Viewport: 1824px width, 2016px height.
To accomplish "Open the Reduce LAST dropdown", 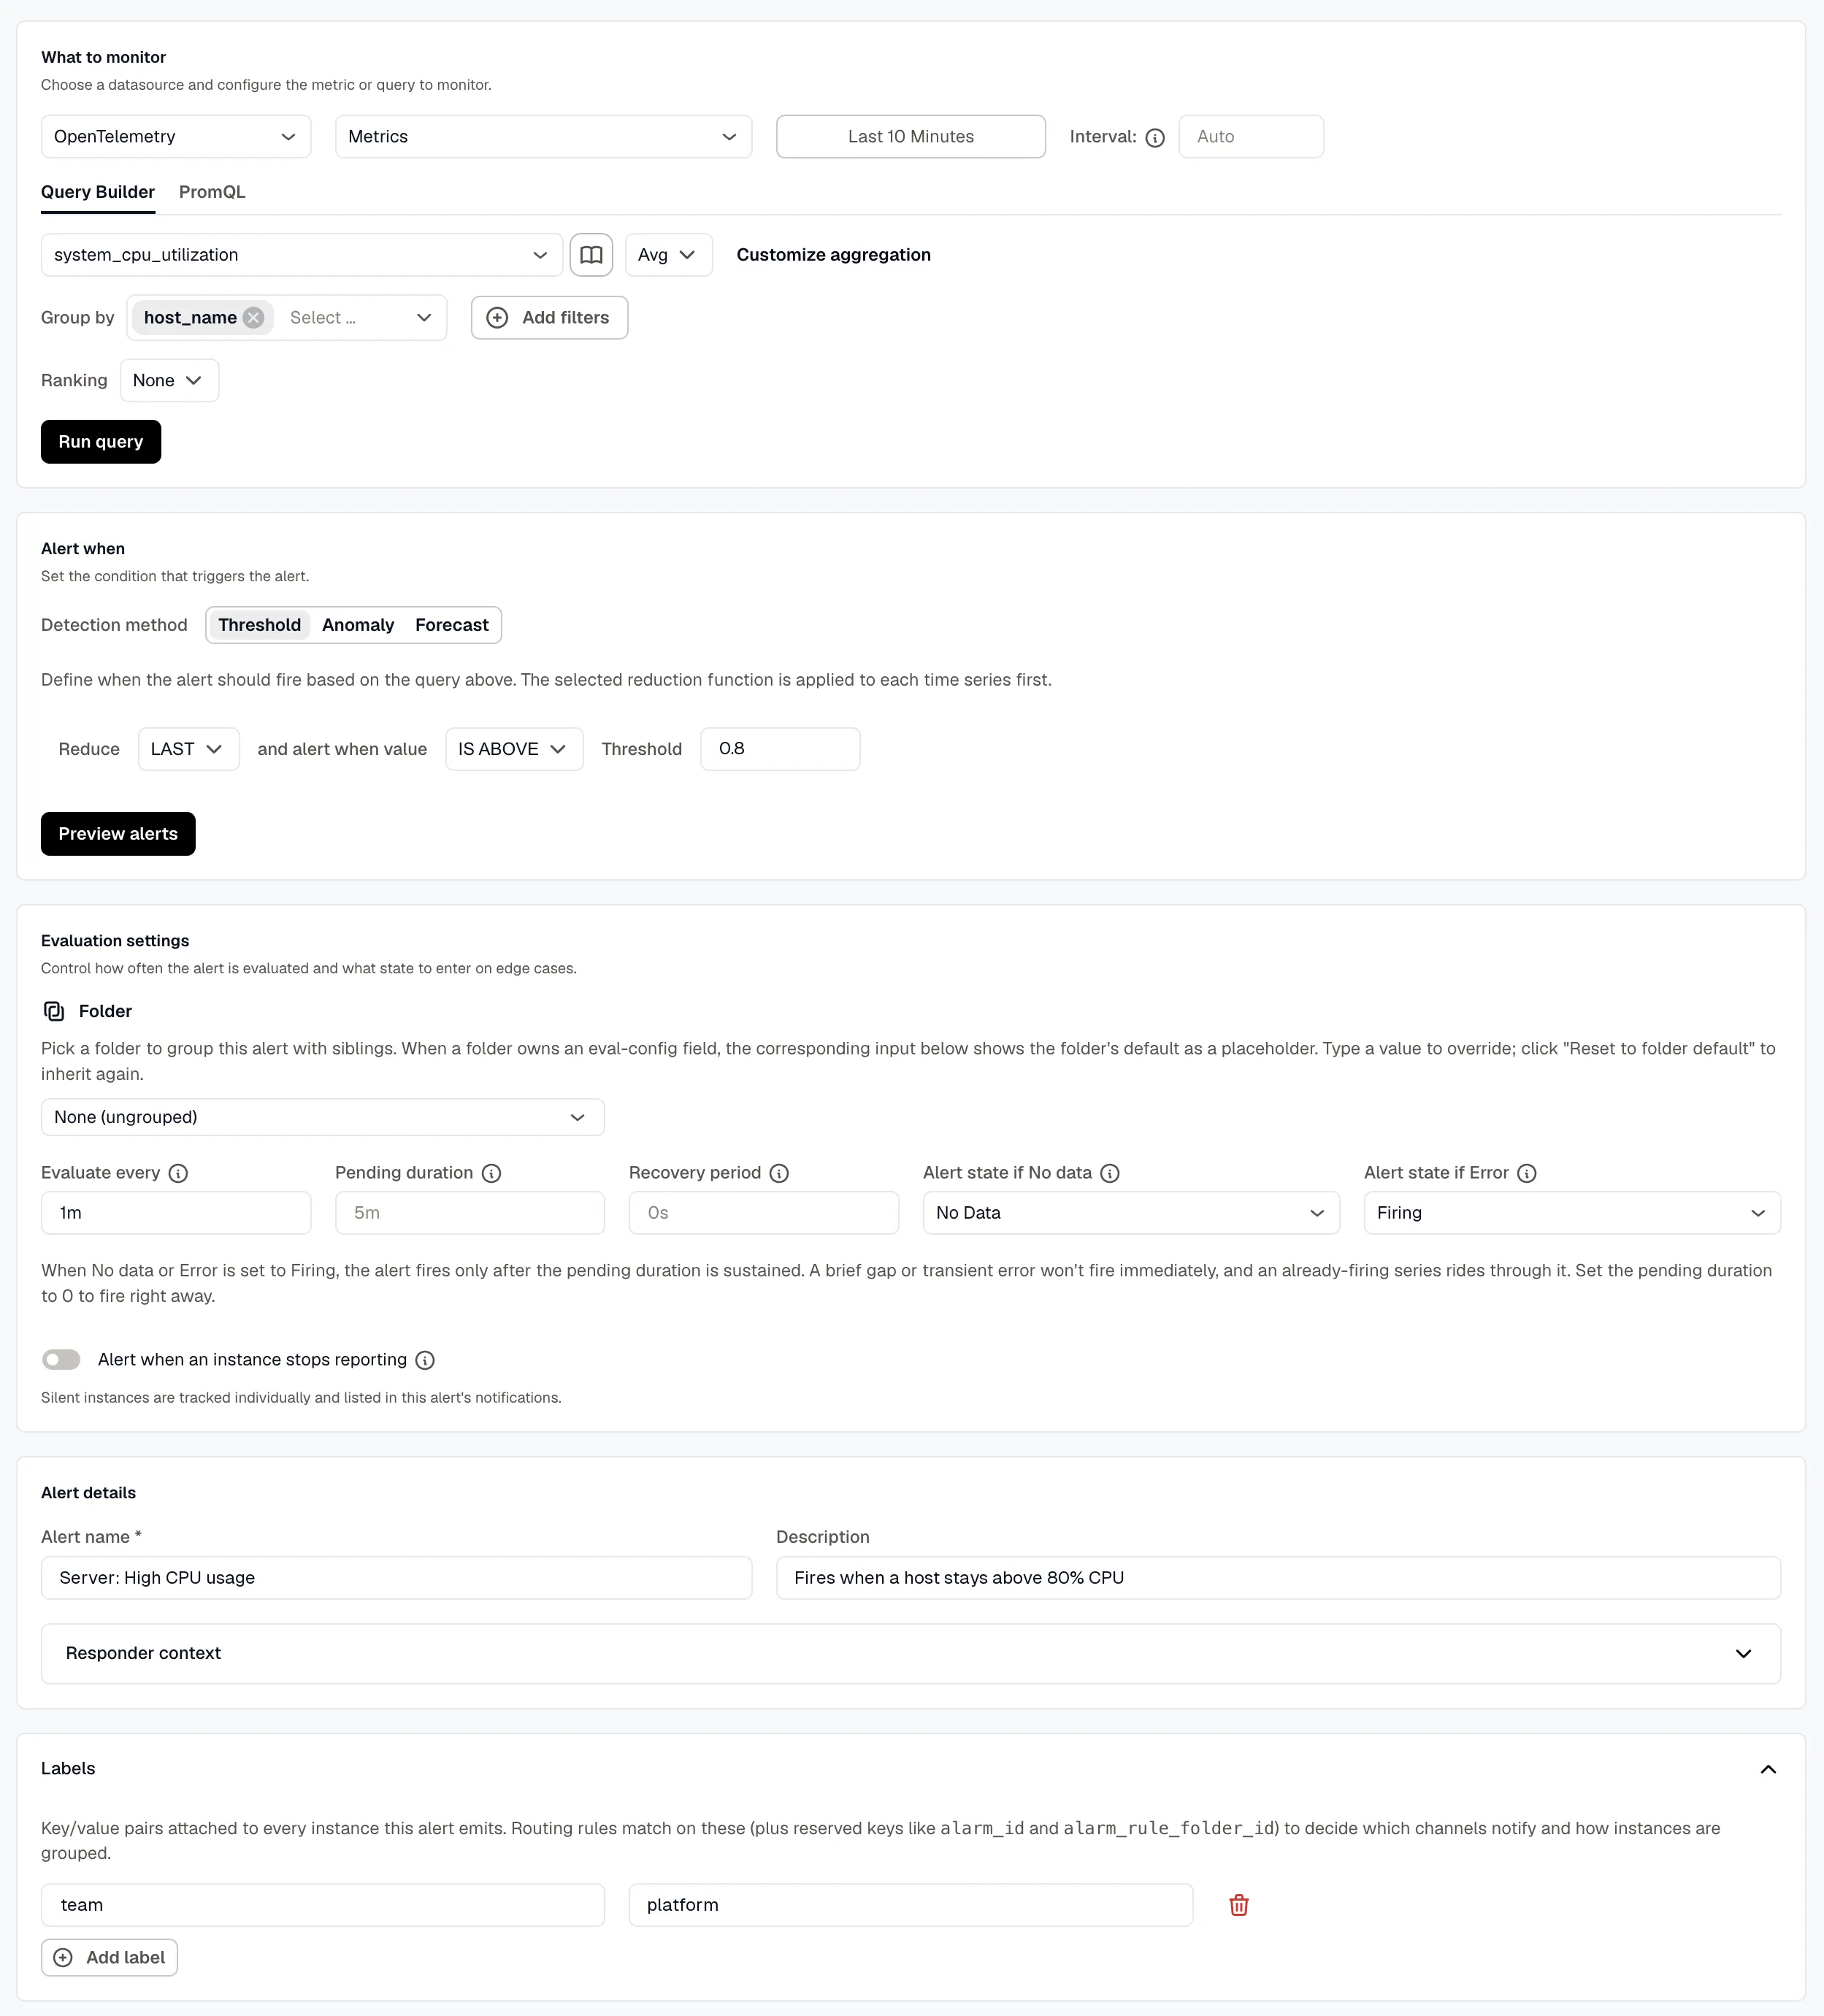I will (x=188, y=749).
